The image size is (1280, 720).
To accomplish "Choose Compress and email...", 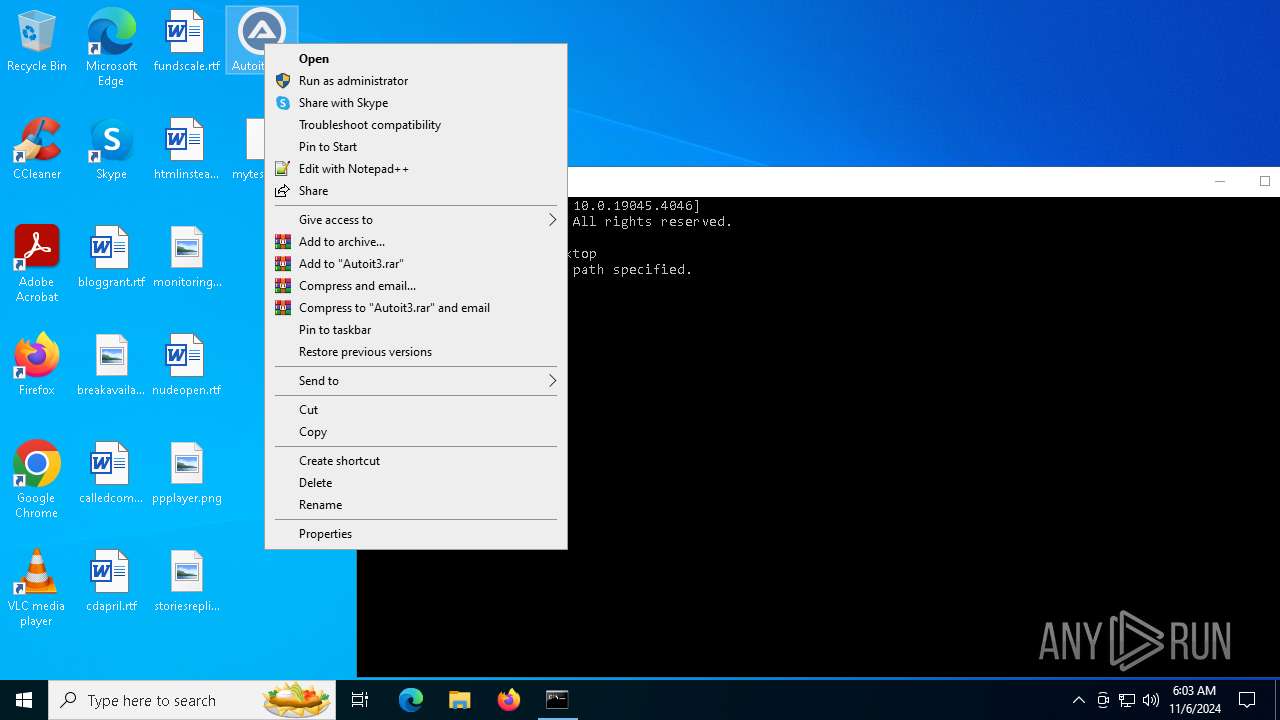I will (416, 286).
